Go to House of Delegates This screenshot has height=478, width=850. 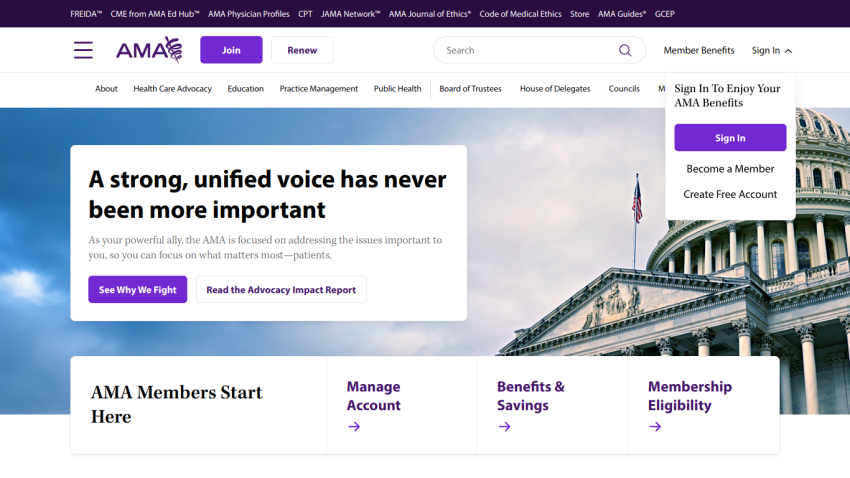click(555, 89)
